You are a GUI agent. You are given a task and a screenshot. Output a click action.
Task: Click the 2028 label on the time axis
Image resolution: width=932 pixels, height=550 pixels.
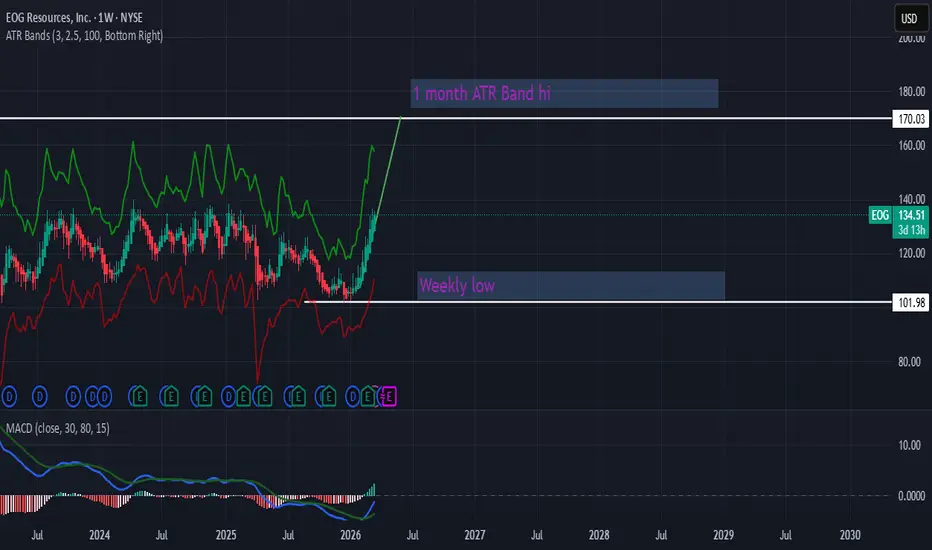pos(599,535)
